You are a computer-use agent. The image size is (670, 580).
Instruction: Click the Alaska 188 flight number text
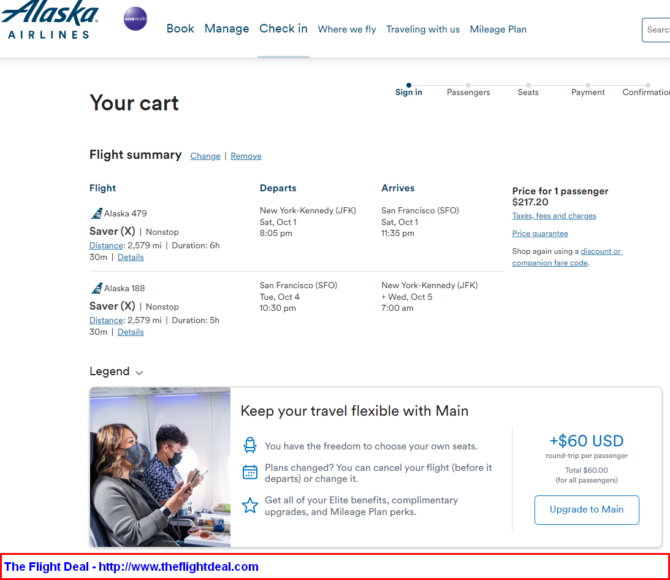click(x=125, y=288)
